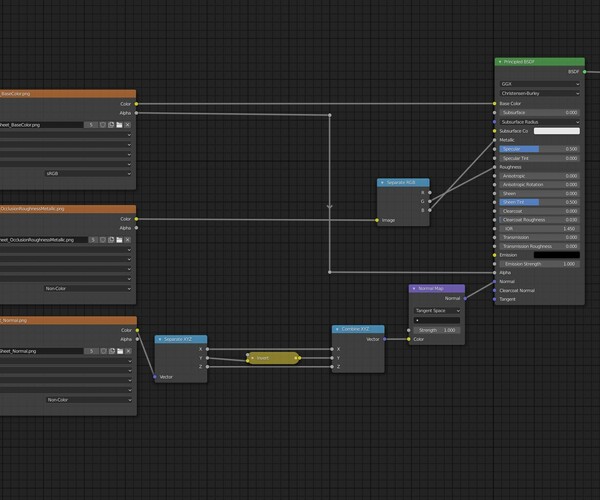Viewport: 600px width, 500px height.
Task: Click user count 5 on BaseColor image
Action: pos(91,125)
